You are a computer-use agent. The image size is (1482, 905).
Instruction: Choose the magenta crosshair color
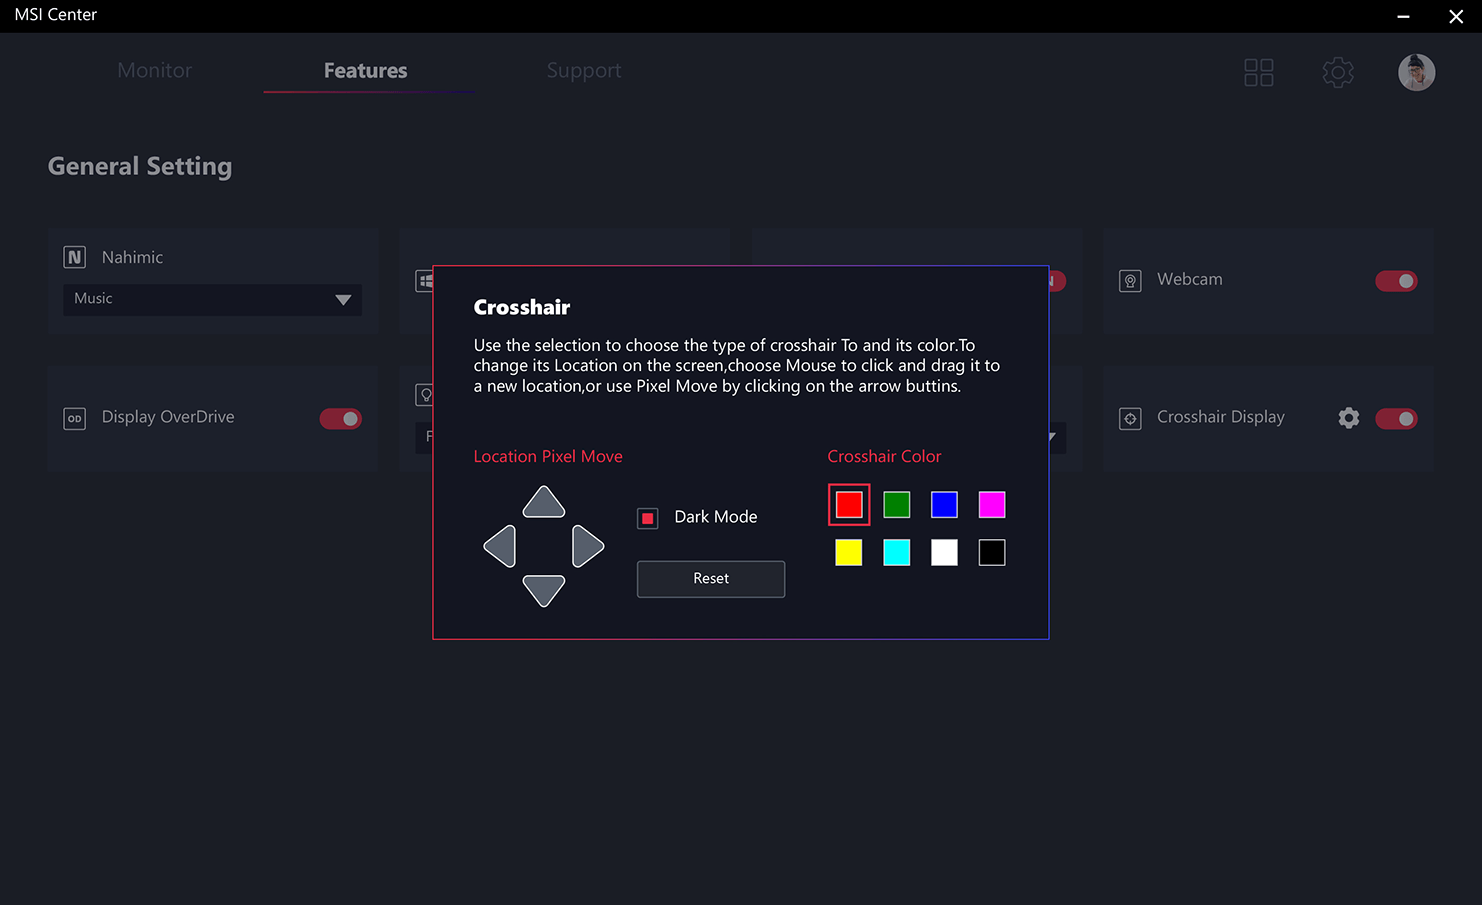pos(992,505)
